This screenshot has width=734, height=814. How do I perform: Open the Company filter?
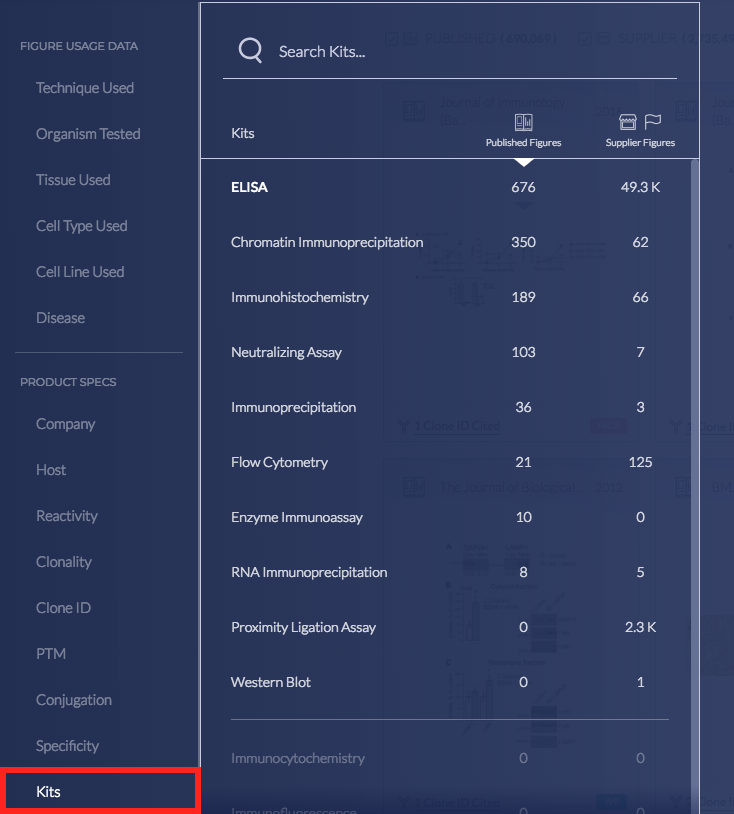(x=65, y=424)
